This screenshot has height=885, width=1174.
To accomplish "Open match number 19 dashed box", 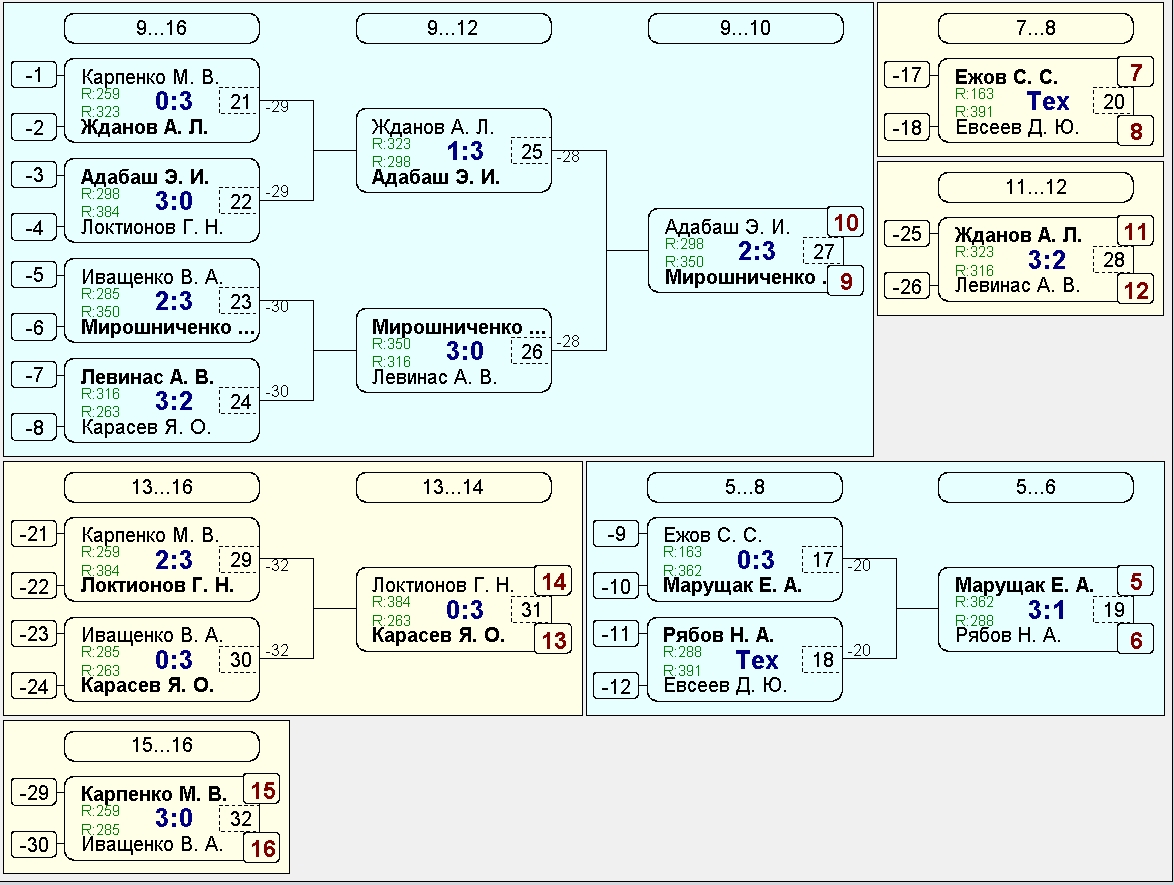I will (x=1113, y=610).
